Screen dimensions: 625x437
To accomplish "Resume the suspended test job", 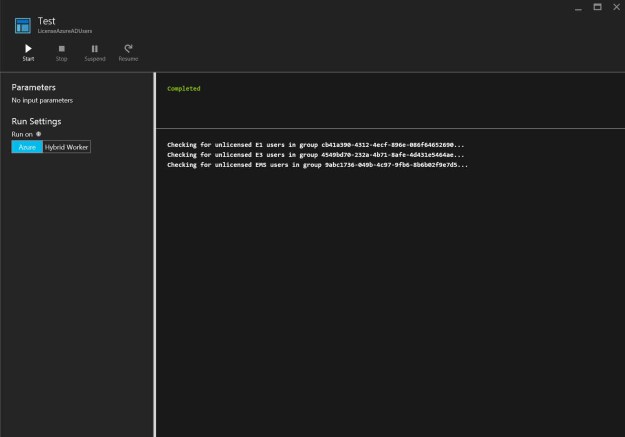I will pyautogui.click(x=128, y=52).
